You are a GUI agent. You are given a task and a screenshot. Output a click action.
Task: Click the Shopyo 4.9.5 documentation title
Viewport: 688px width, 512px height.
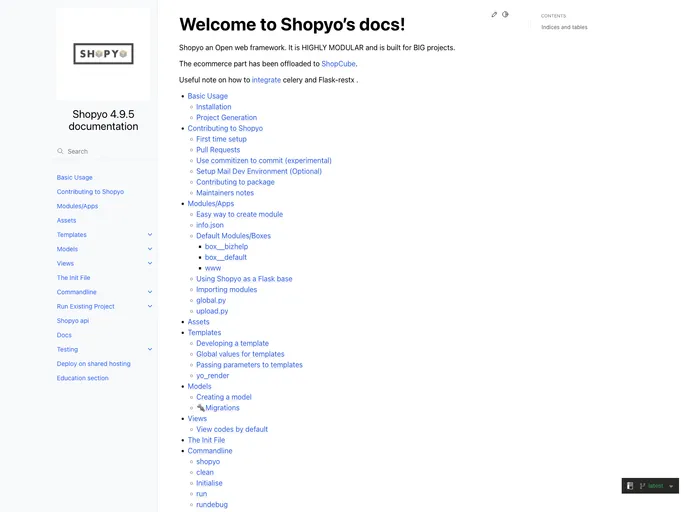point(103,120)
